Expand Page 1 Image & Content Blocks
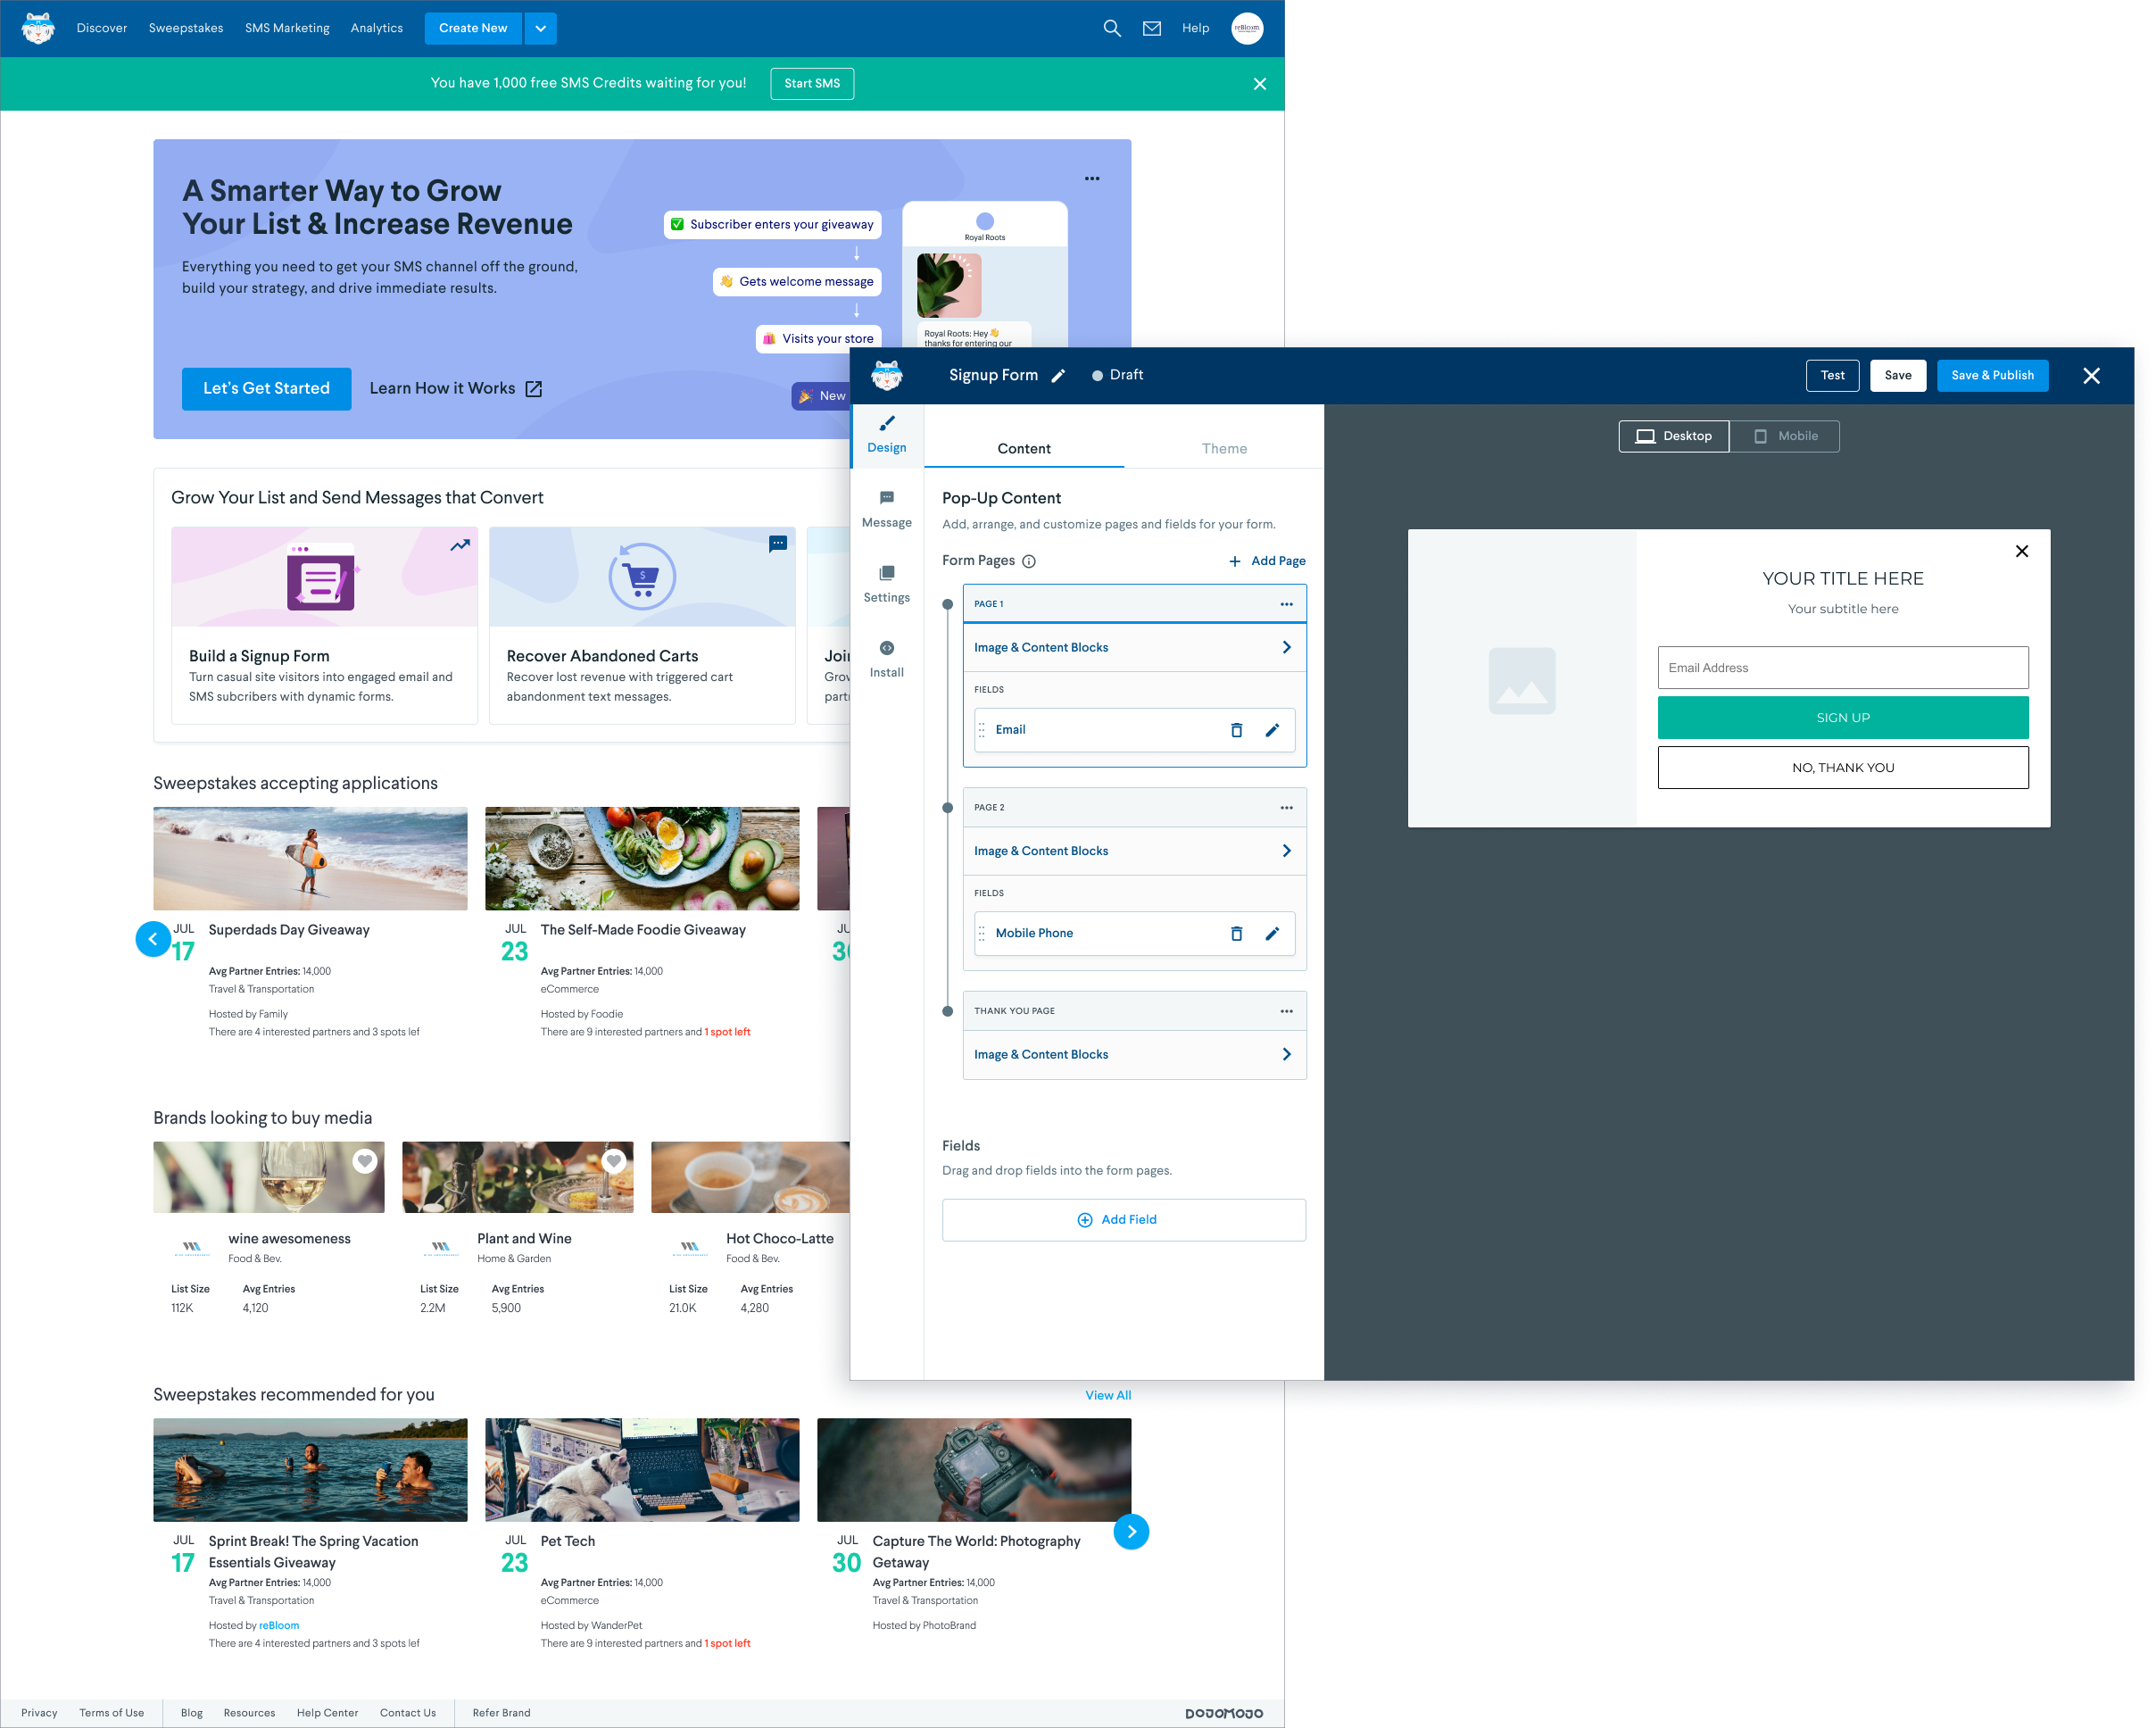Screen dimensions: 2156x1728 1134,647
